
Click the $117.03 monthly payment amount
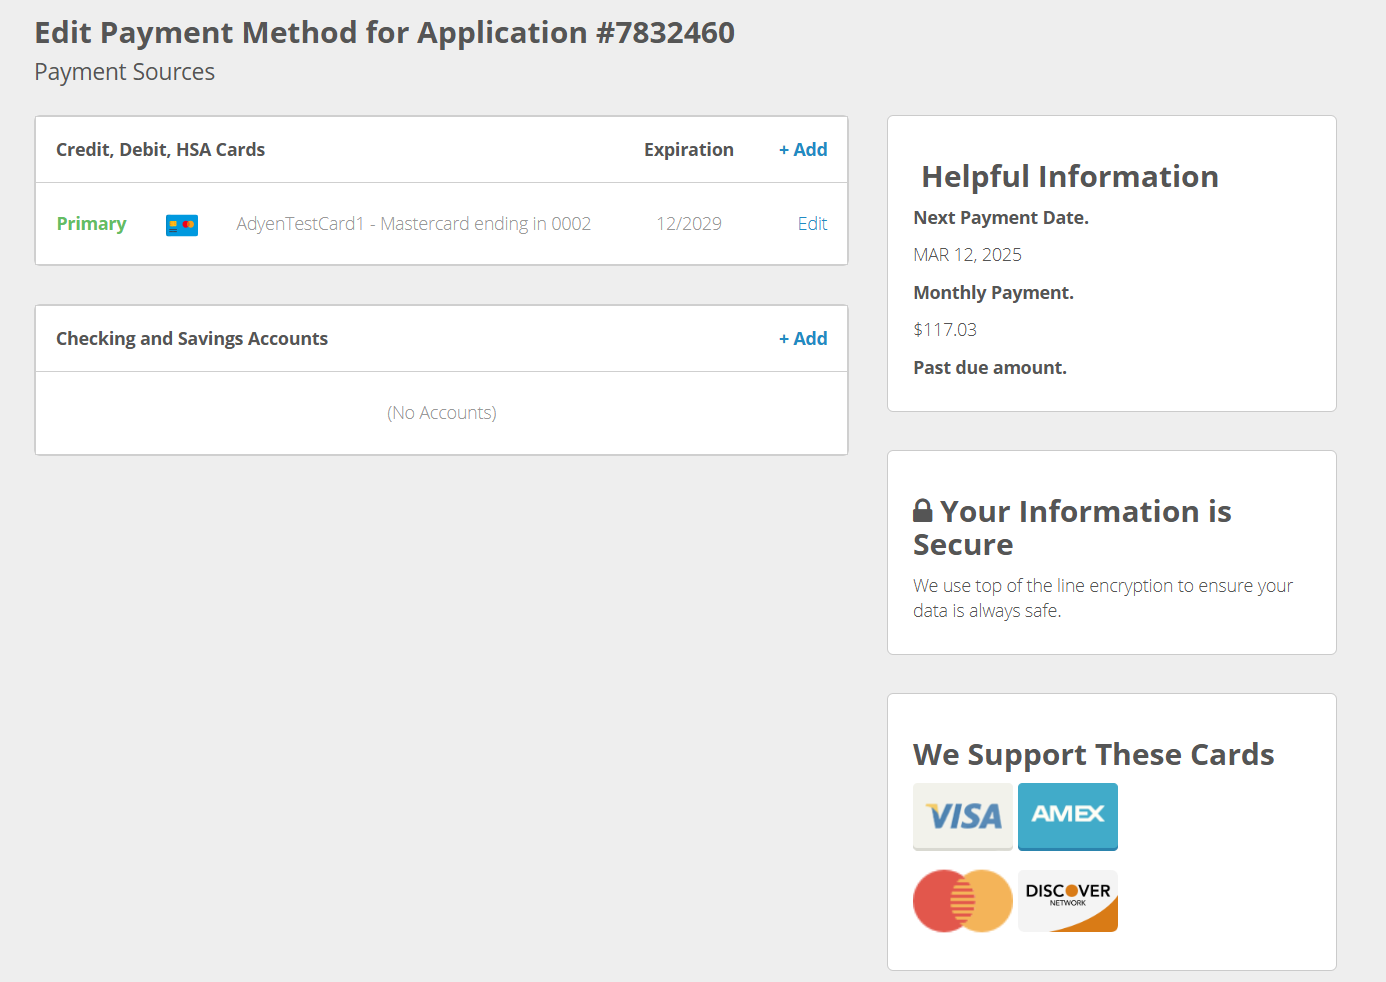[x=944, y=330]
